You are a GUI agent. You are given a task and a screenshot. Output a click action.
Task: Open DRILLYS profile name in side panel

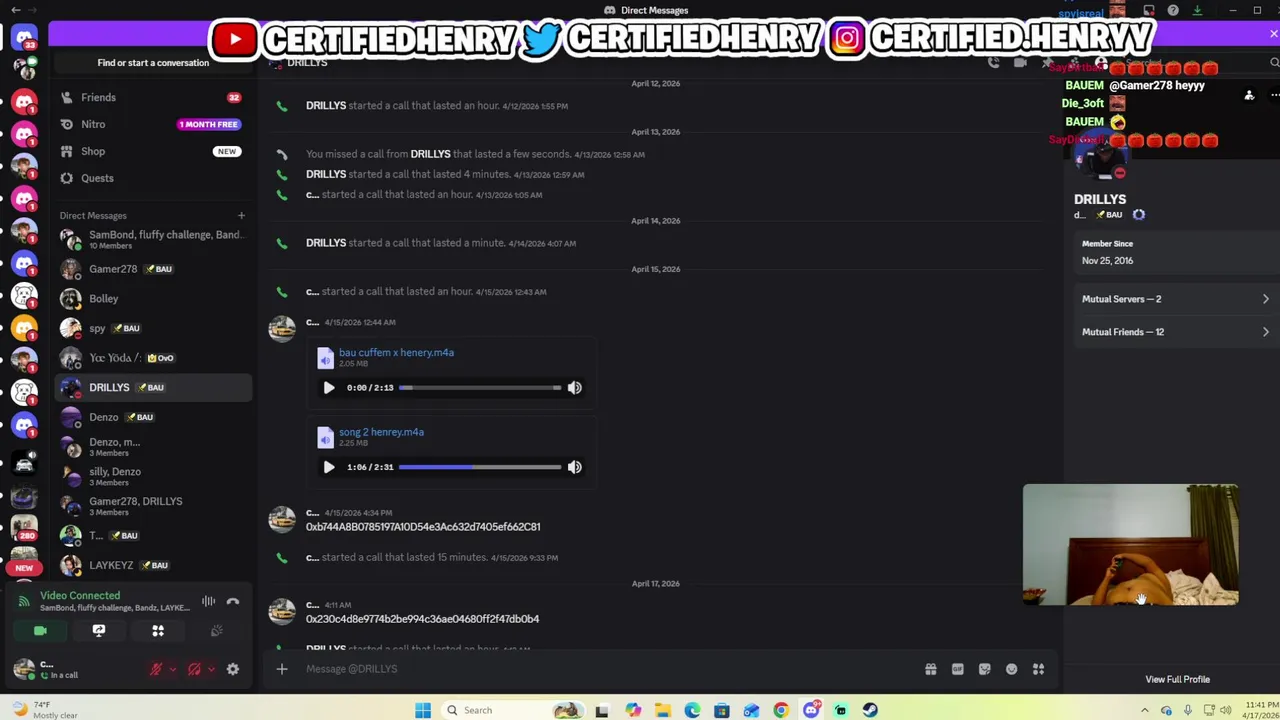pos(1100,199)
